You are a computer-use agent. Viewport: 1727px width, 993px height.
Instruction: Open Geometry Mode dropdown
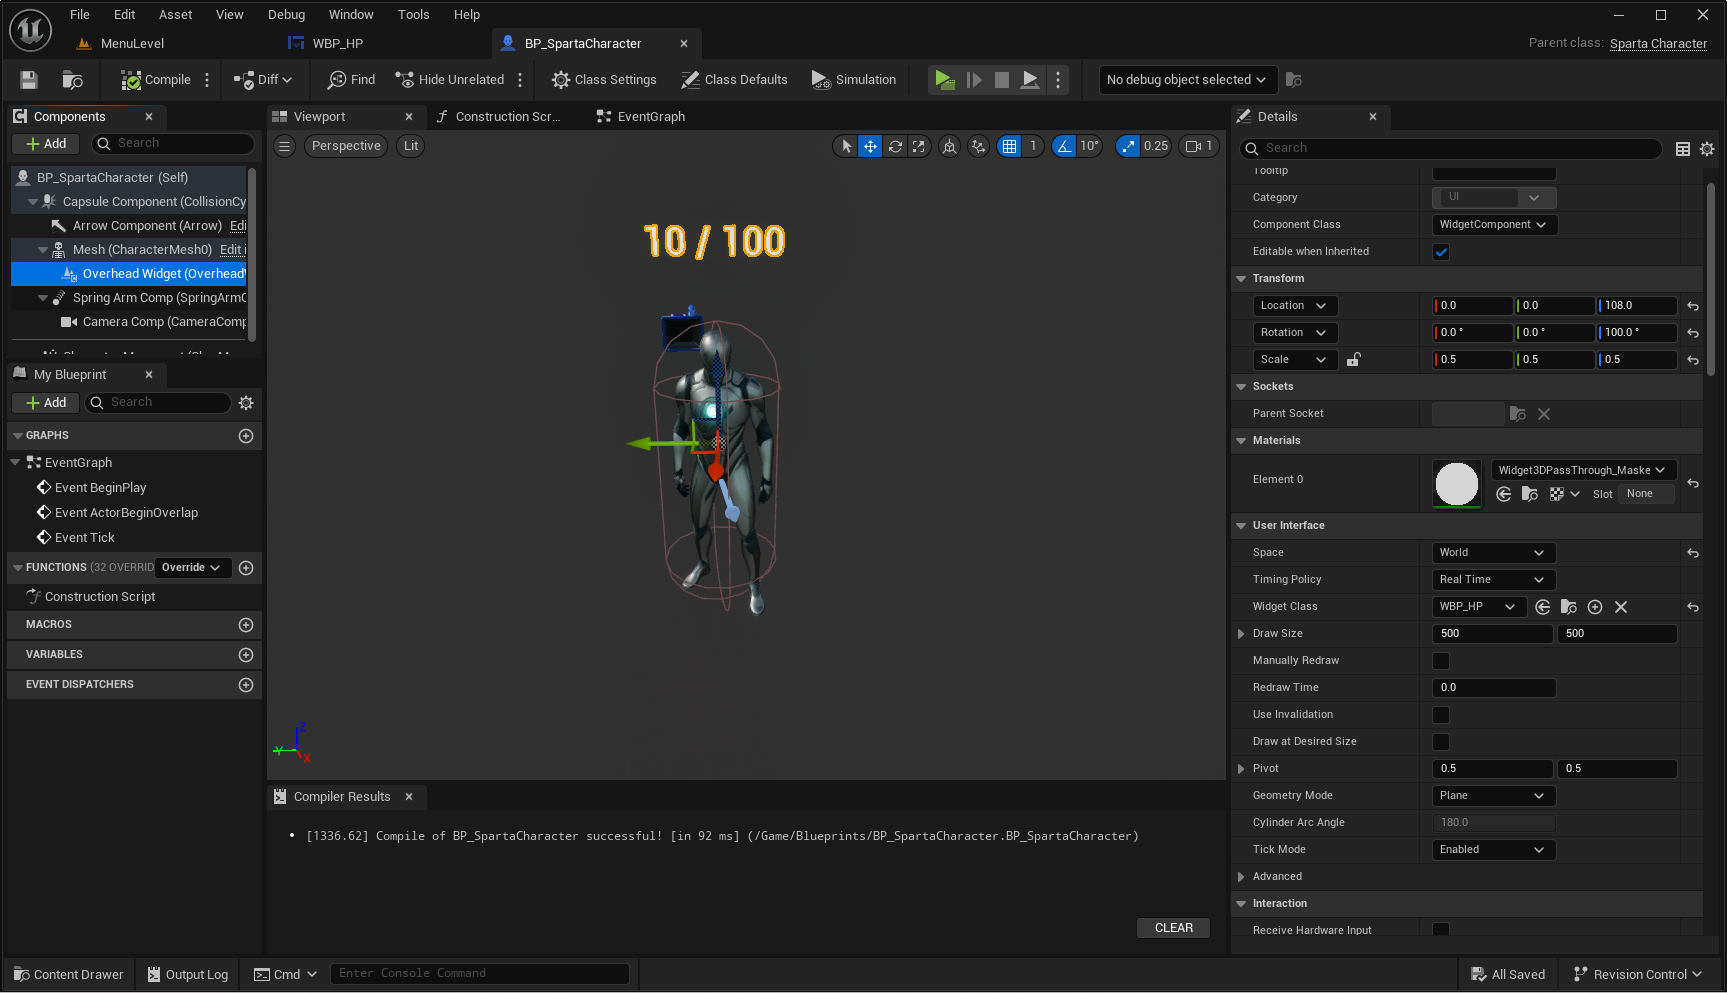click(x=1495, y=796)
